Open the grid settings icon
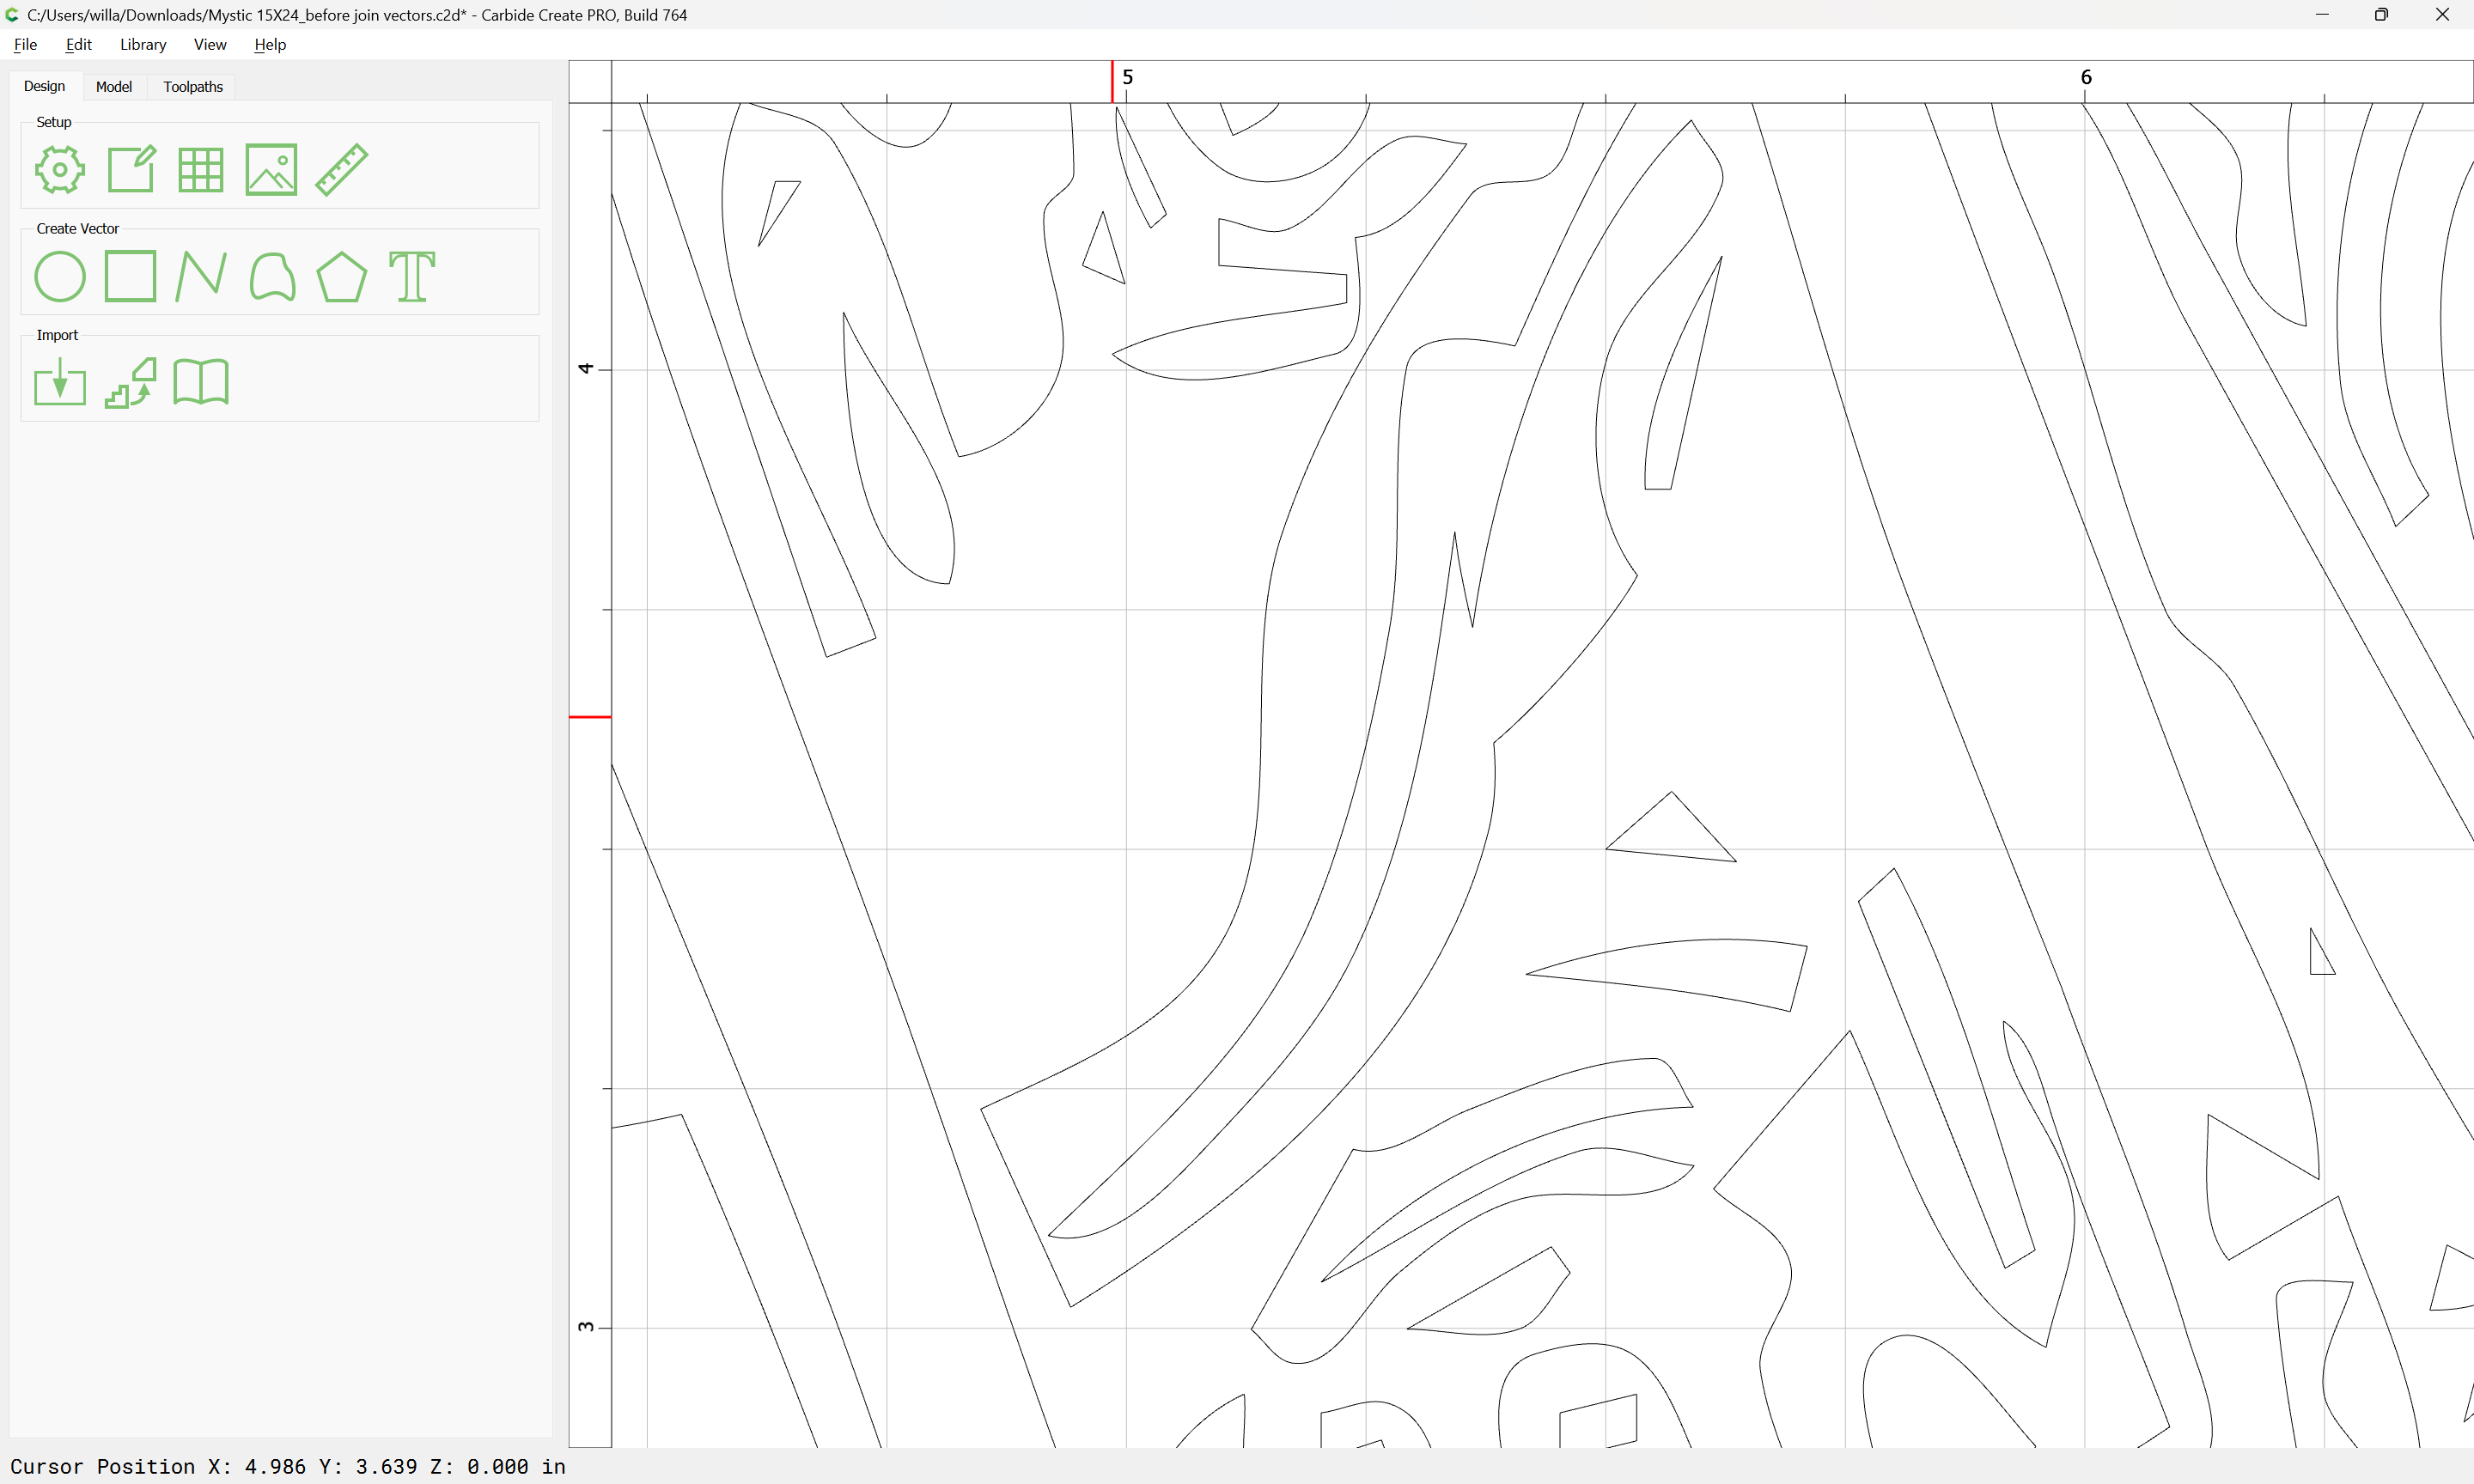The image size is (2474, 1484). [x=201, y=169]
